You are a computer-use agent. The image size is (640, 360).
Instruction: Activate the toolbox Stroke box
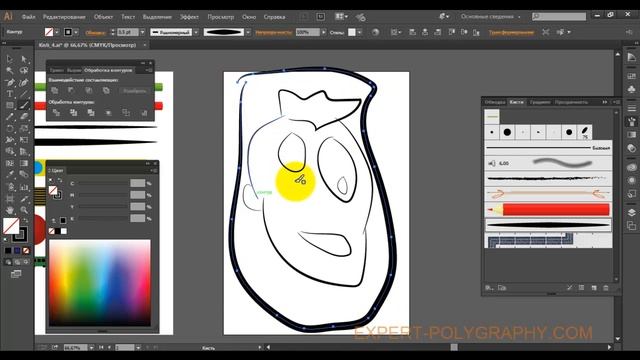20,234
